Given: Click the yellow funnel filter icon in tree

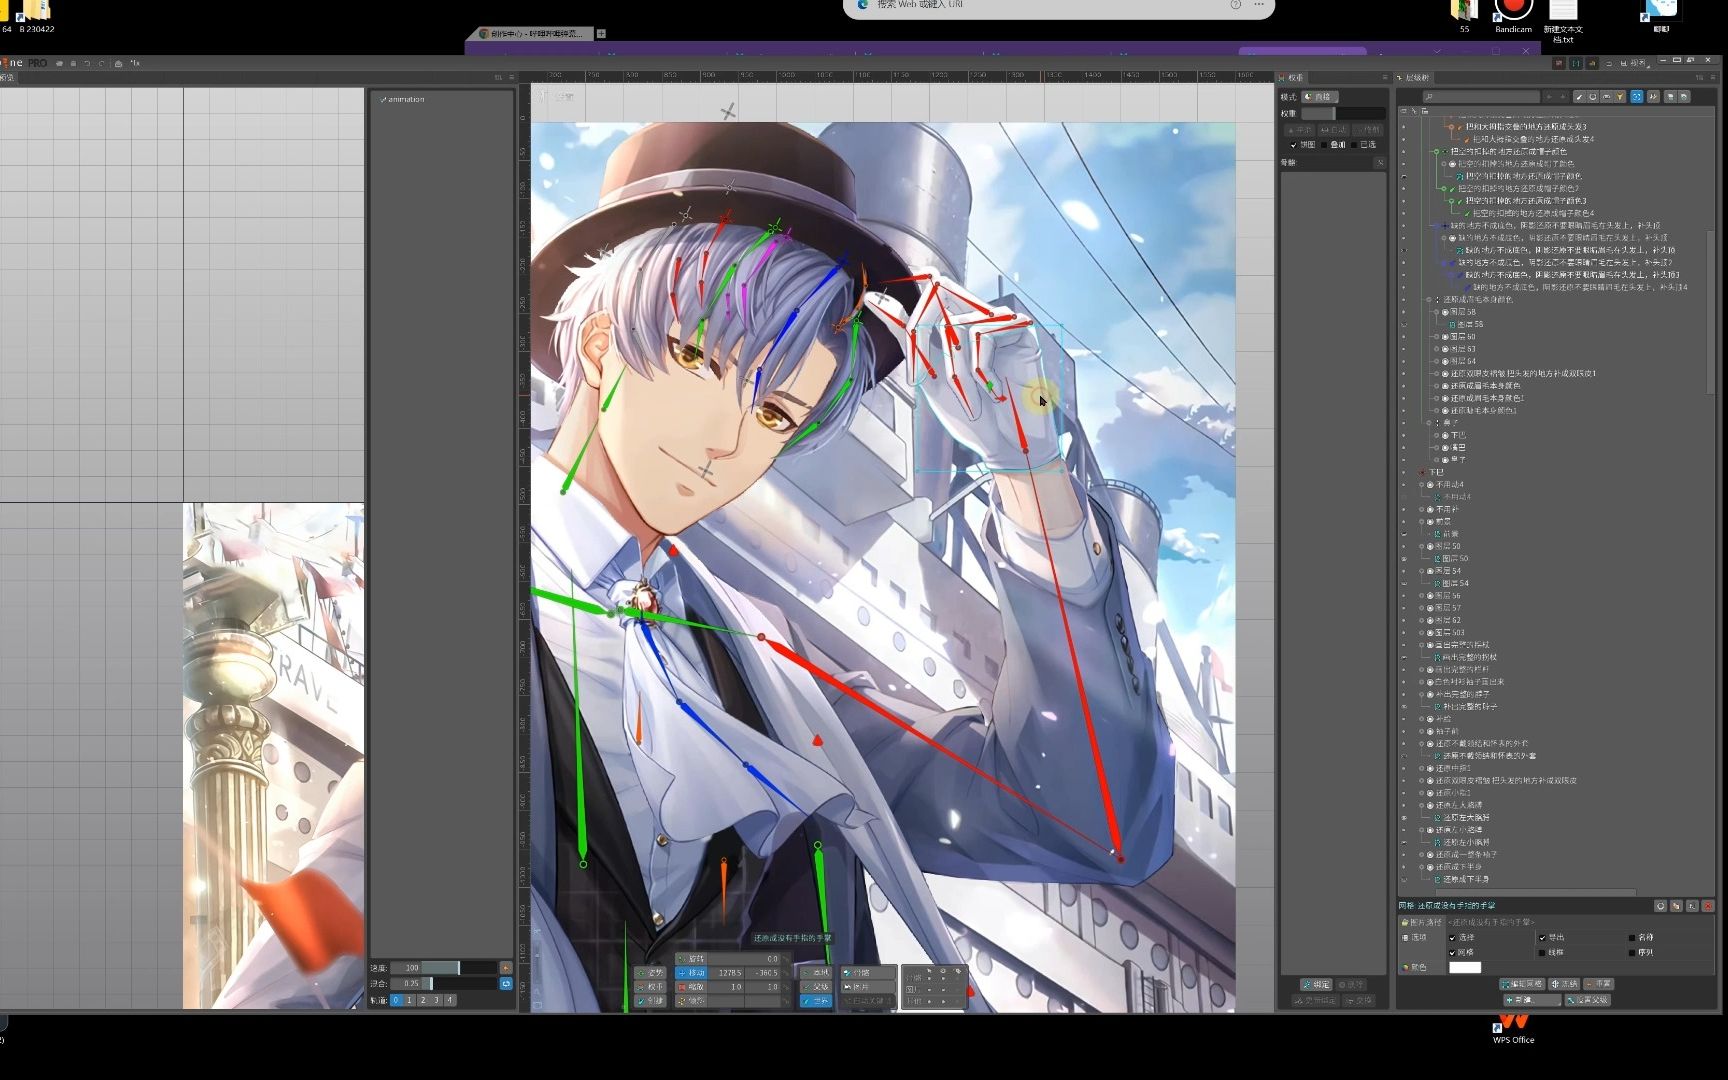Looking at the screenshot, I should tap(1620, 97).
